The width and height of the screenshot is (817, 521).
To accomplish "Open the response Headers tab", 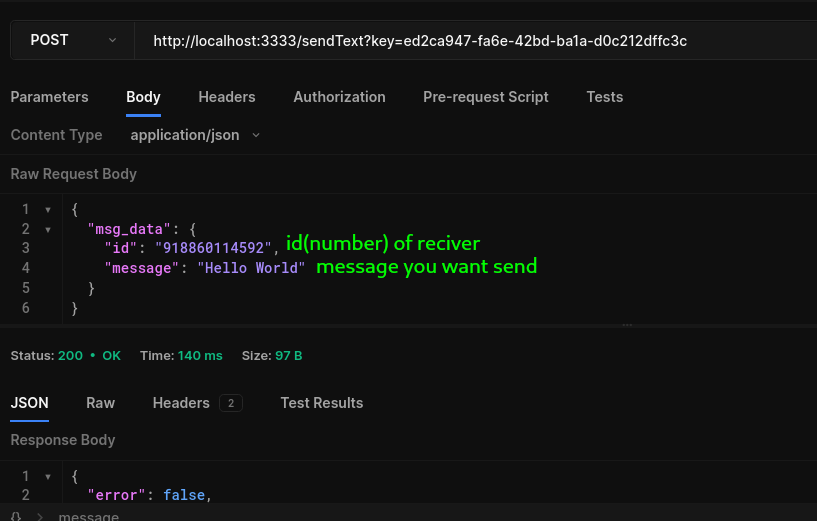I will pyautogui.click(x=181, y=403).
